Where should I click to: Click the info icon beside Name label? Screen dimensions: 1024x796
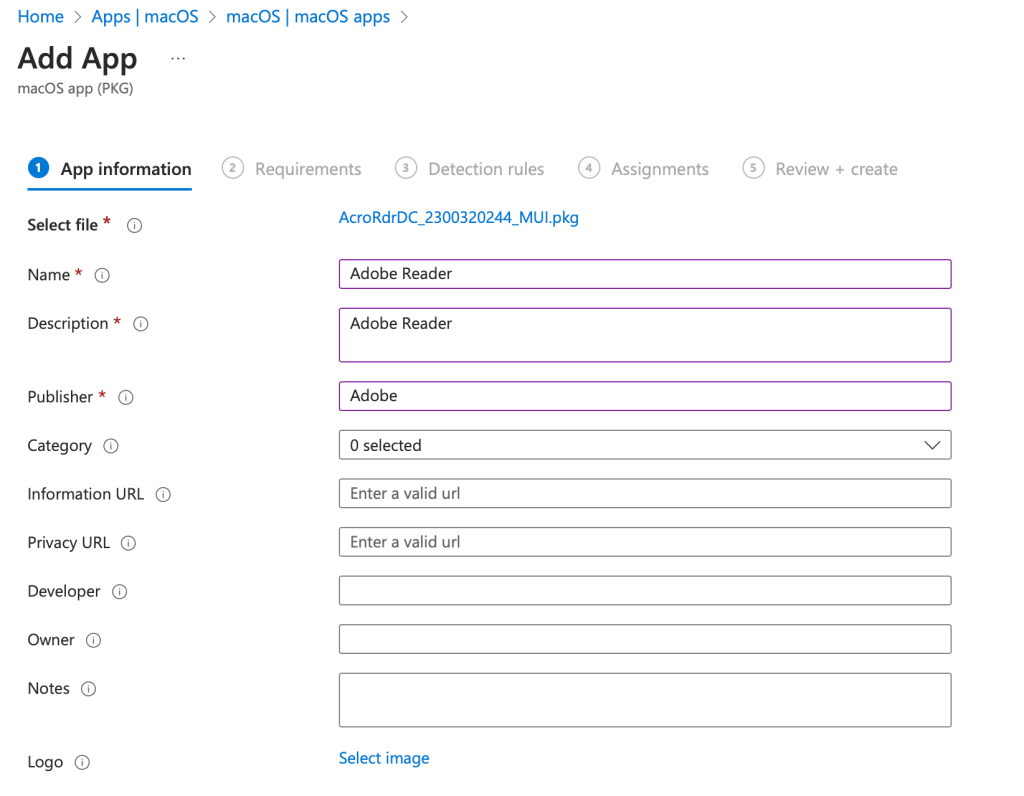101,276
